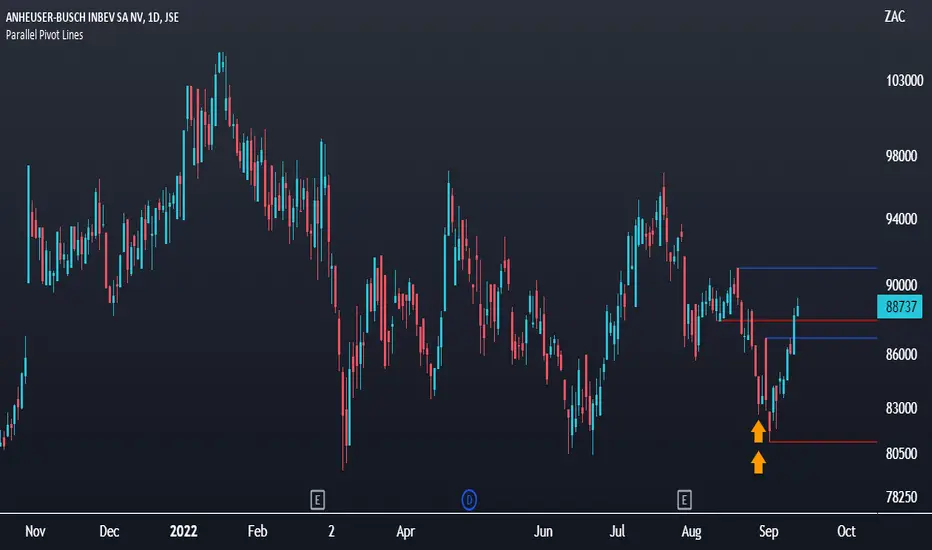Click the 80500 price axis label
Image resolution: width=932 pixels, height=550 pixels.
[901, 454]
